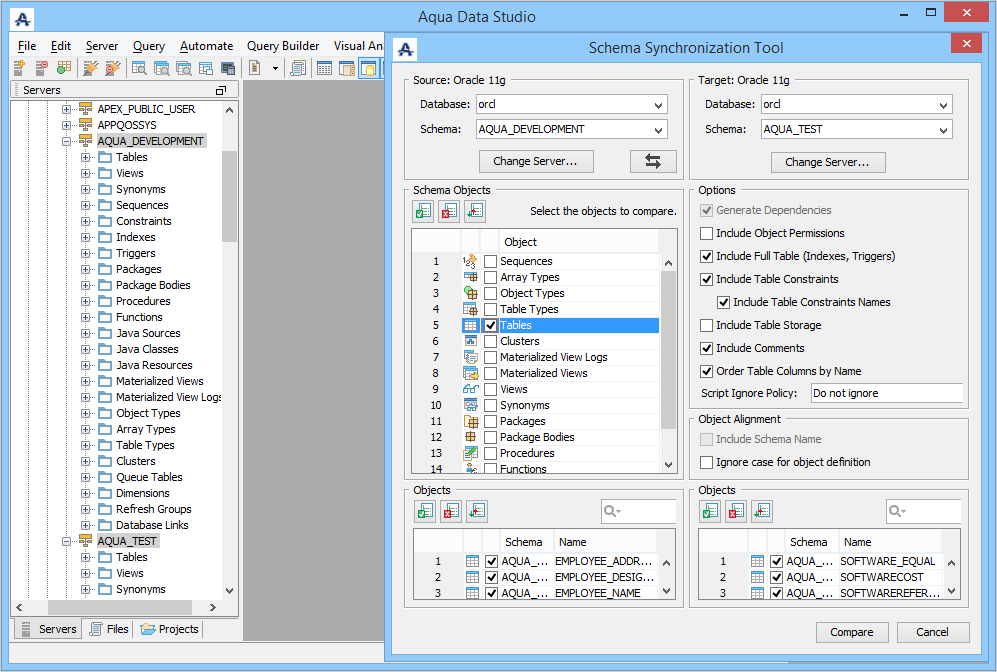The width and height of the screenshot is (997, 672).
Task: Click the register server toolbar icon
Action: point(20,68)
